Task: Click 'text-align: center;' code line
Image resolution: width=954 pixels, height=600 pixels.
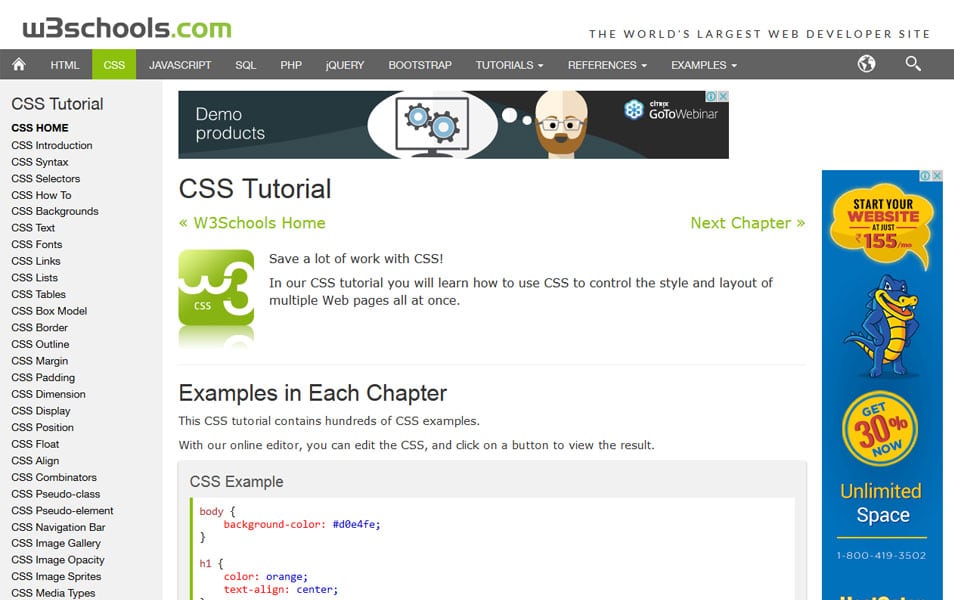Action: [280, 590]
